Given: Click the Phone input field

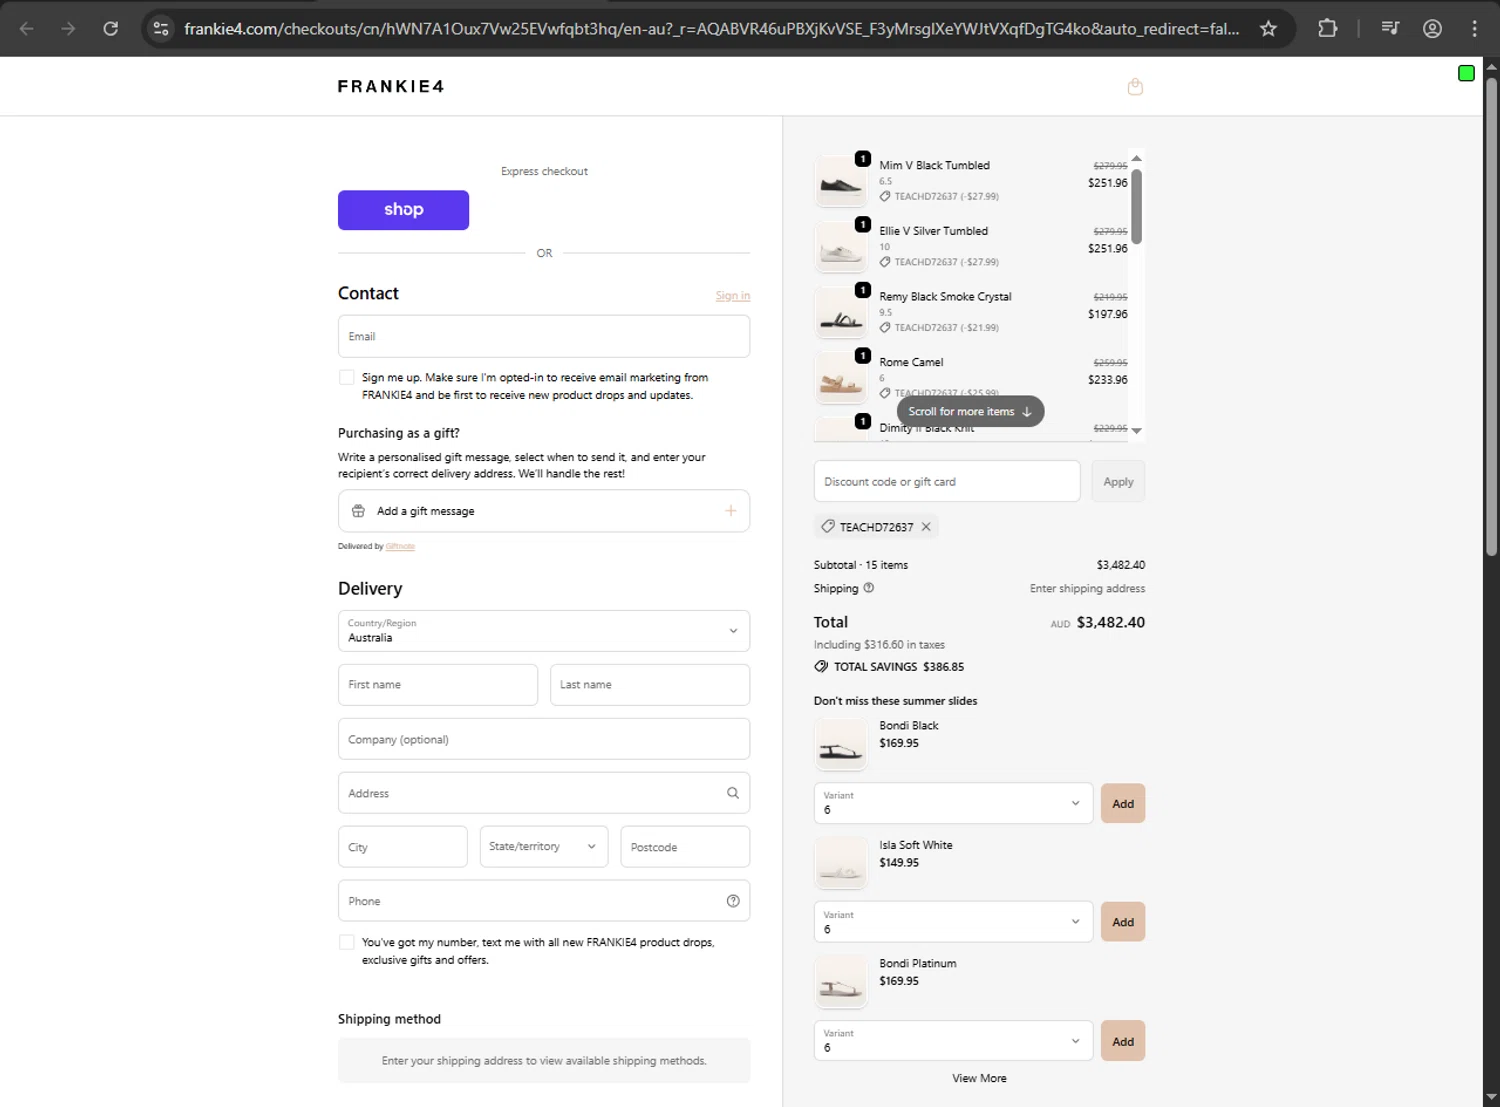Looking at the screenshot, I should tap(544, 901).
